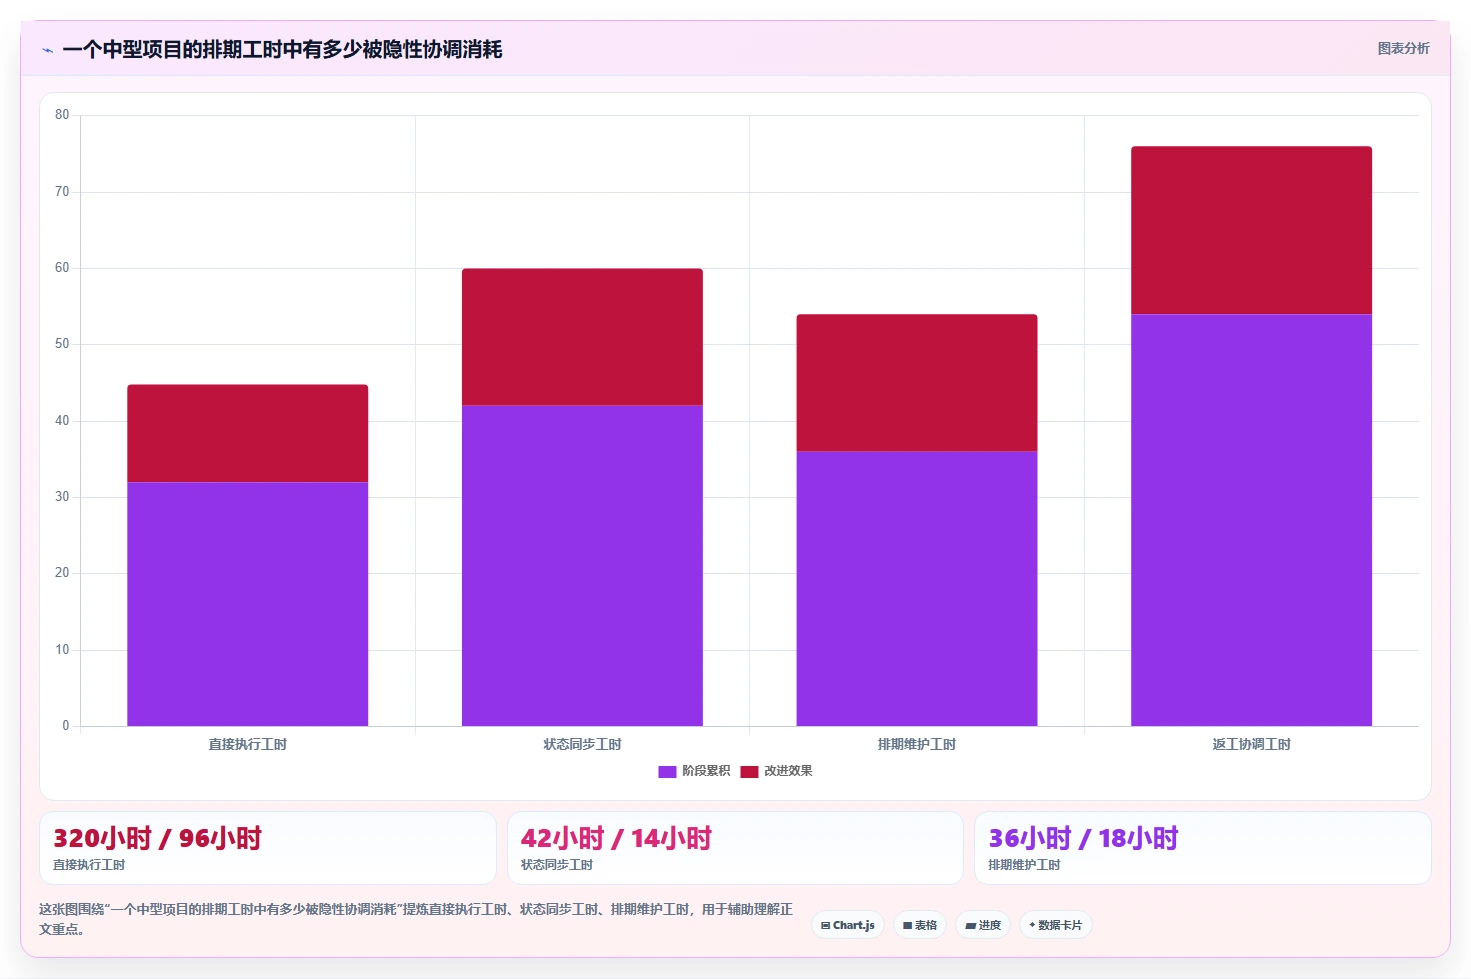Click the red bar segment for 返工协调工时
The image size is (1471, 979).
point(1251,230)
